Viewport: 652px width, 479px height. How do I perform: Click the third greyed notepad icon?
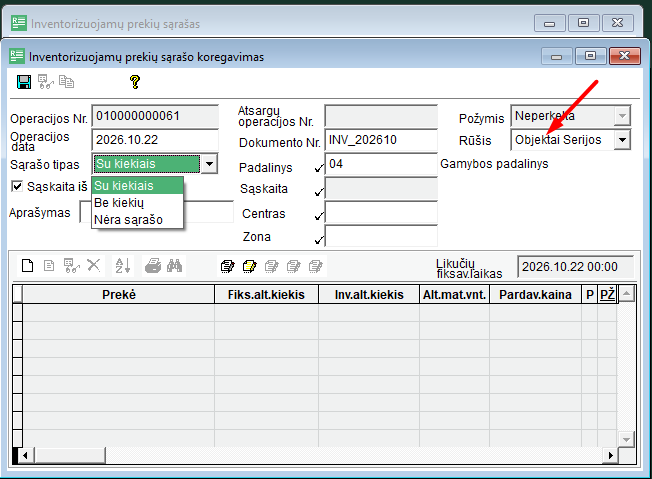[272, 266]
